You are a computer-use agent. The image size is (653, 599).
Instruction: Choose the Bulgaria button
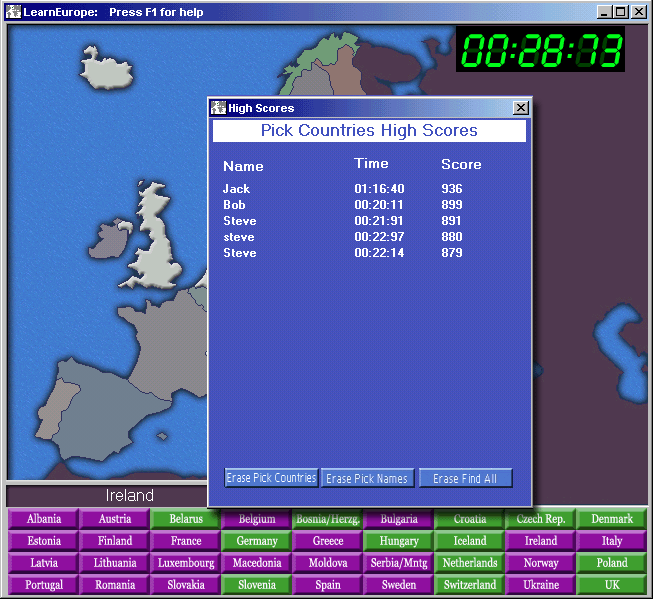[x=399, y=519]
